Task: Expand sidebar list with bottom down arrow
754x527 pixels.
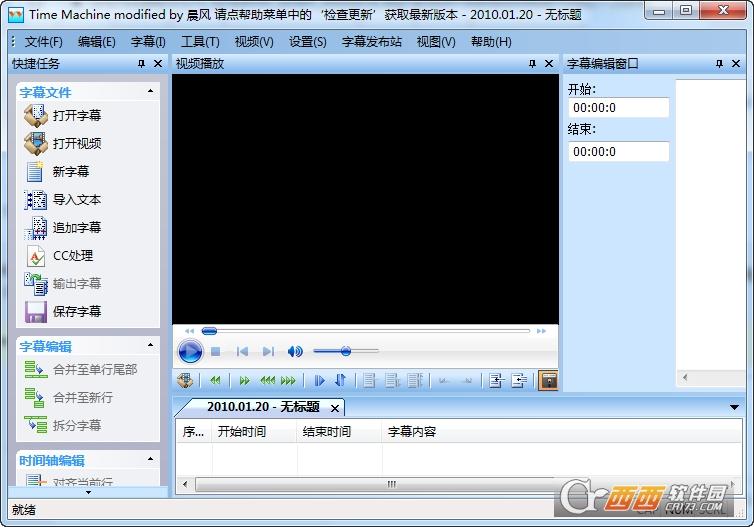Action: point(88,492)
